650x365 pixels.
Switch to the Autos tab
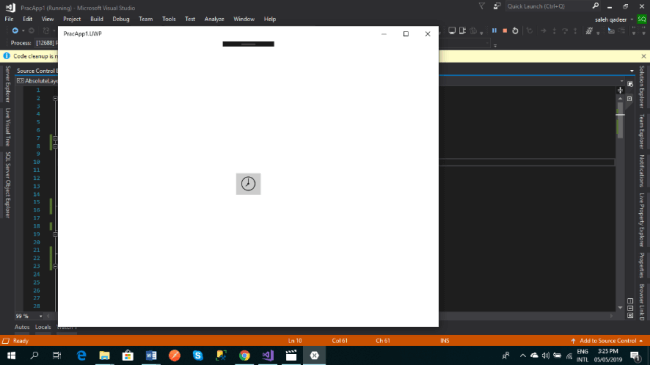point(22,327)
